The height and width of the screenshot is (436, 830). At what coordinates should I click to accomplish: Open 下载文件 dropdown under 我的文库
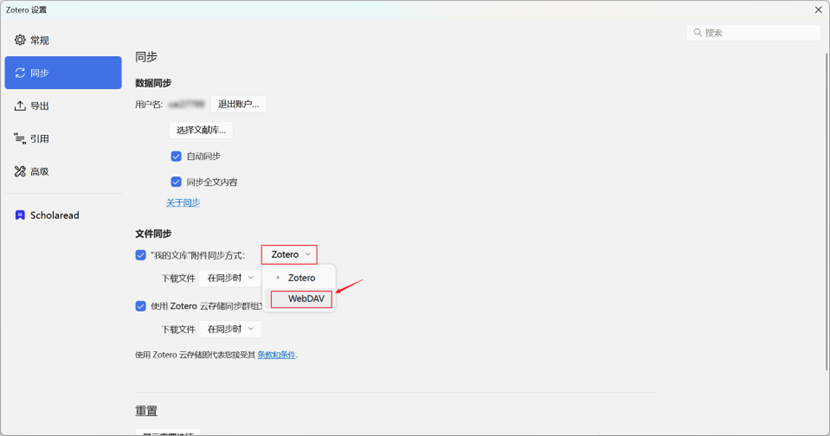click(230, 278)
